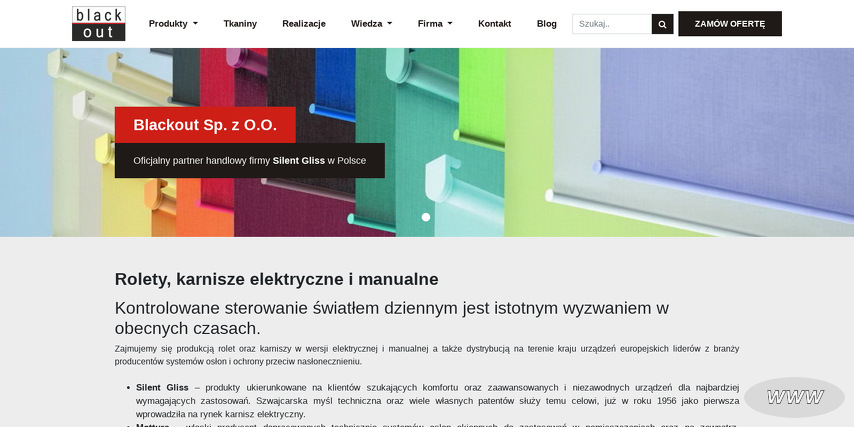
Task: Open the Blog section
Action: click(x=547, y=24)
